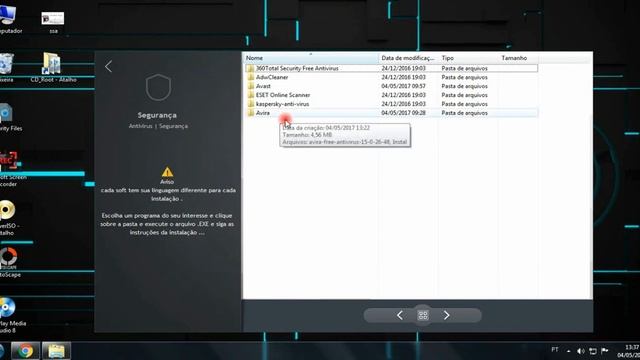Viewport: 640px width, 360px height.
Task: Click the network tray icon
Action: click(593, 351)
